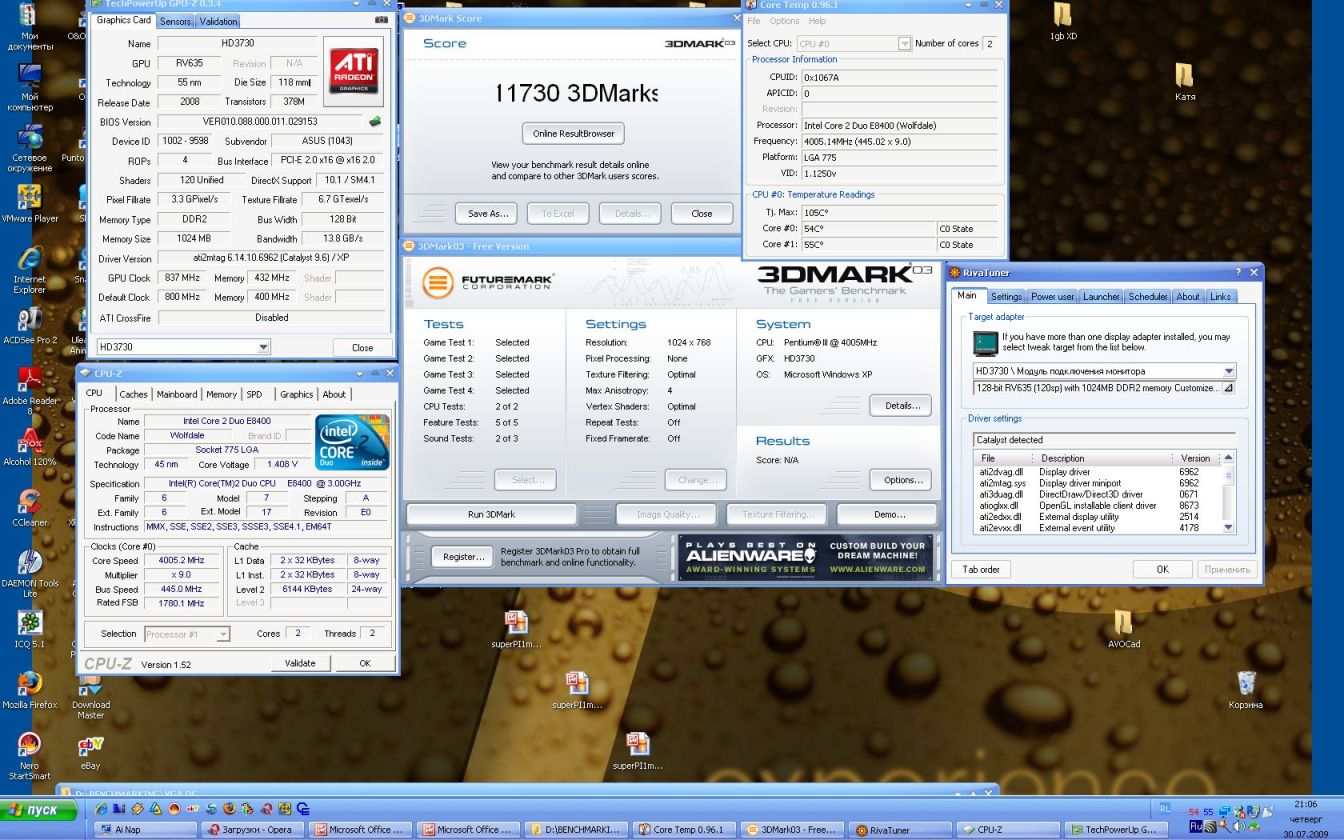
Task: Open Alcohol 120% desktop icon
Action: pyautogui.click(x=30, y=448)
